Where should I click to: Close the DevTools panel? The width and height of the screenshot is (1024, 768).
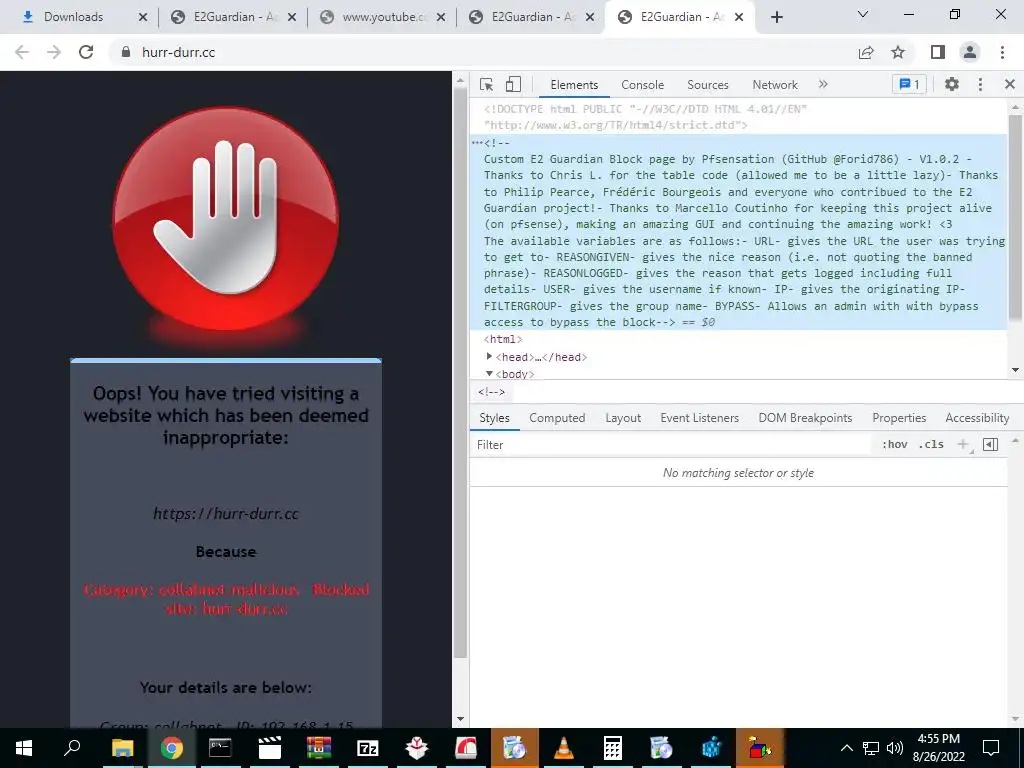click(x=1010, y=84)
